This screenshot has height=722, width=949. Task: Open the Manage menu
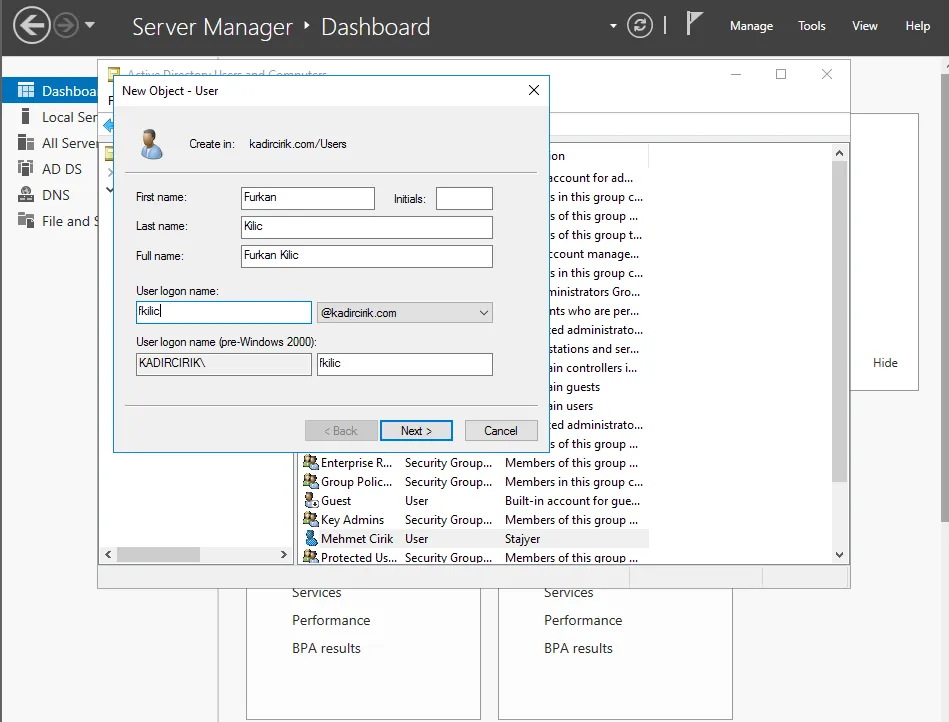tap(751, 26)
